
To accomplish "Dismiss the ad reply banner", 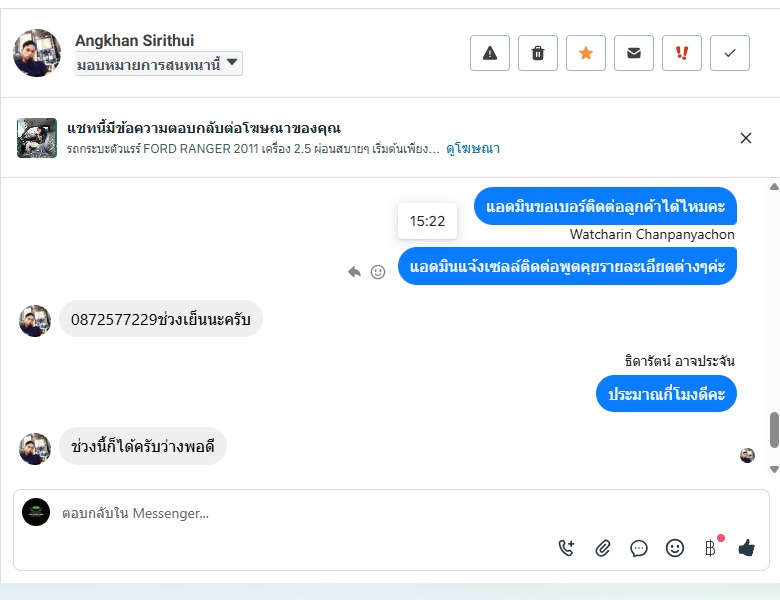I will click(x=746, y=138).
